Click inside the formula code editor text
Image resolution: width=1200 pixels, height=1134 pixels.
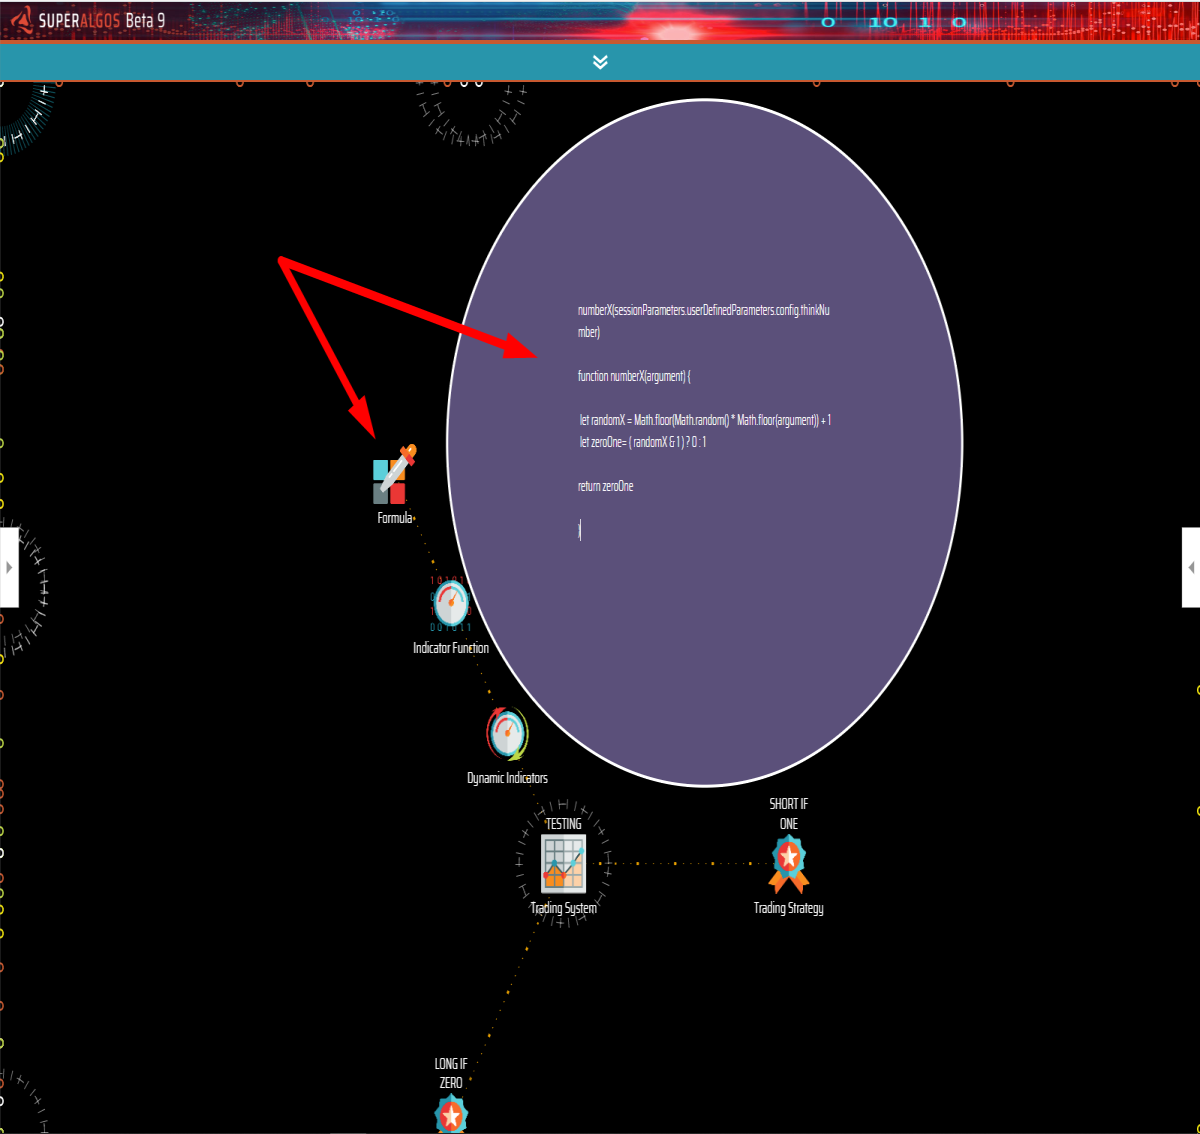pos(705,420)
